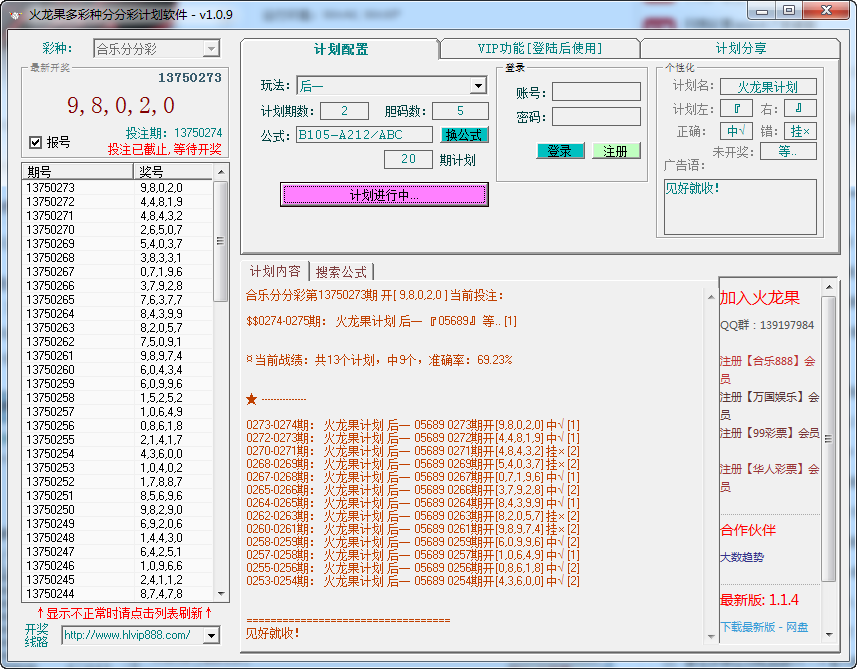Select the 计划内容 tab
The image size is (857, 669).
(x=275, y=271)
